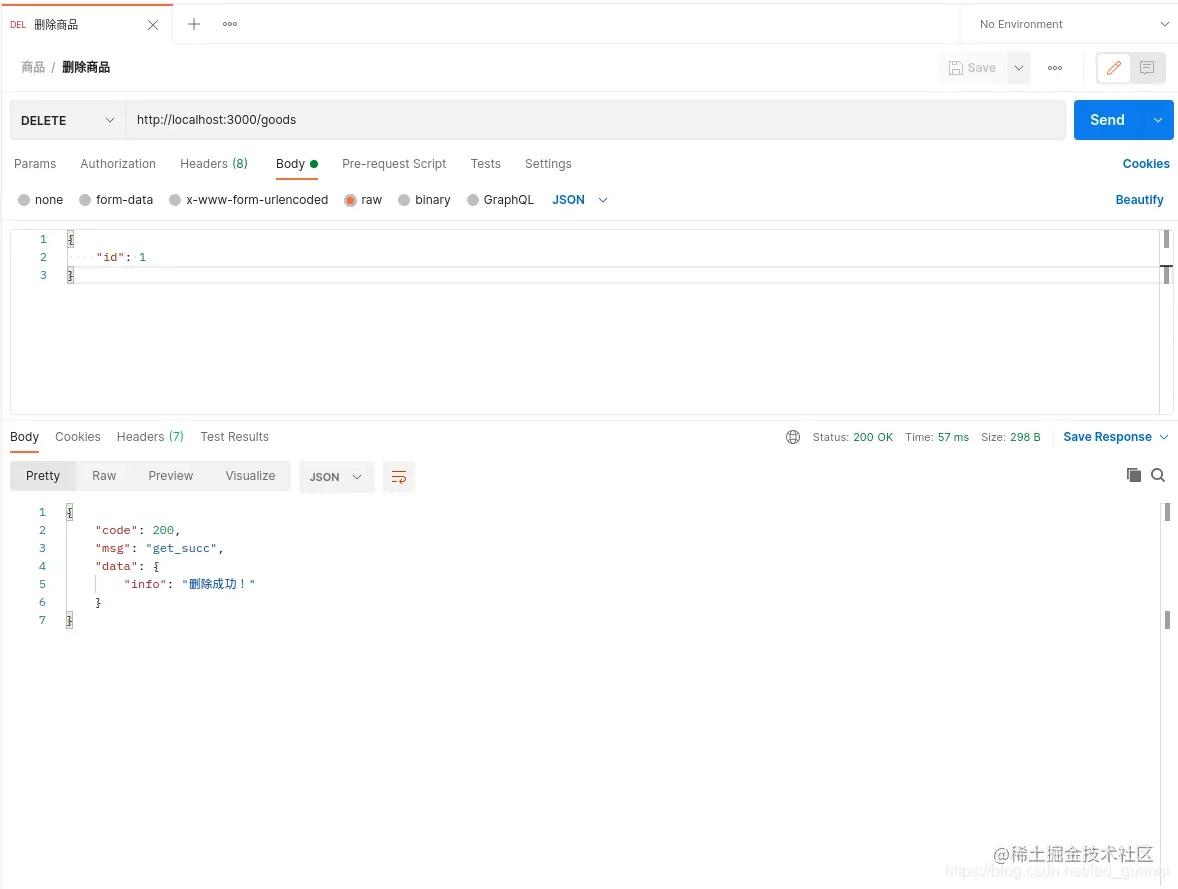Screen dimensions: 1178x889
Task: Expand the Save options arrow
Action: 1019,68
